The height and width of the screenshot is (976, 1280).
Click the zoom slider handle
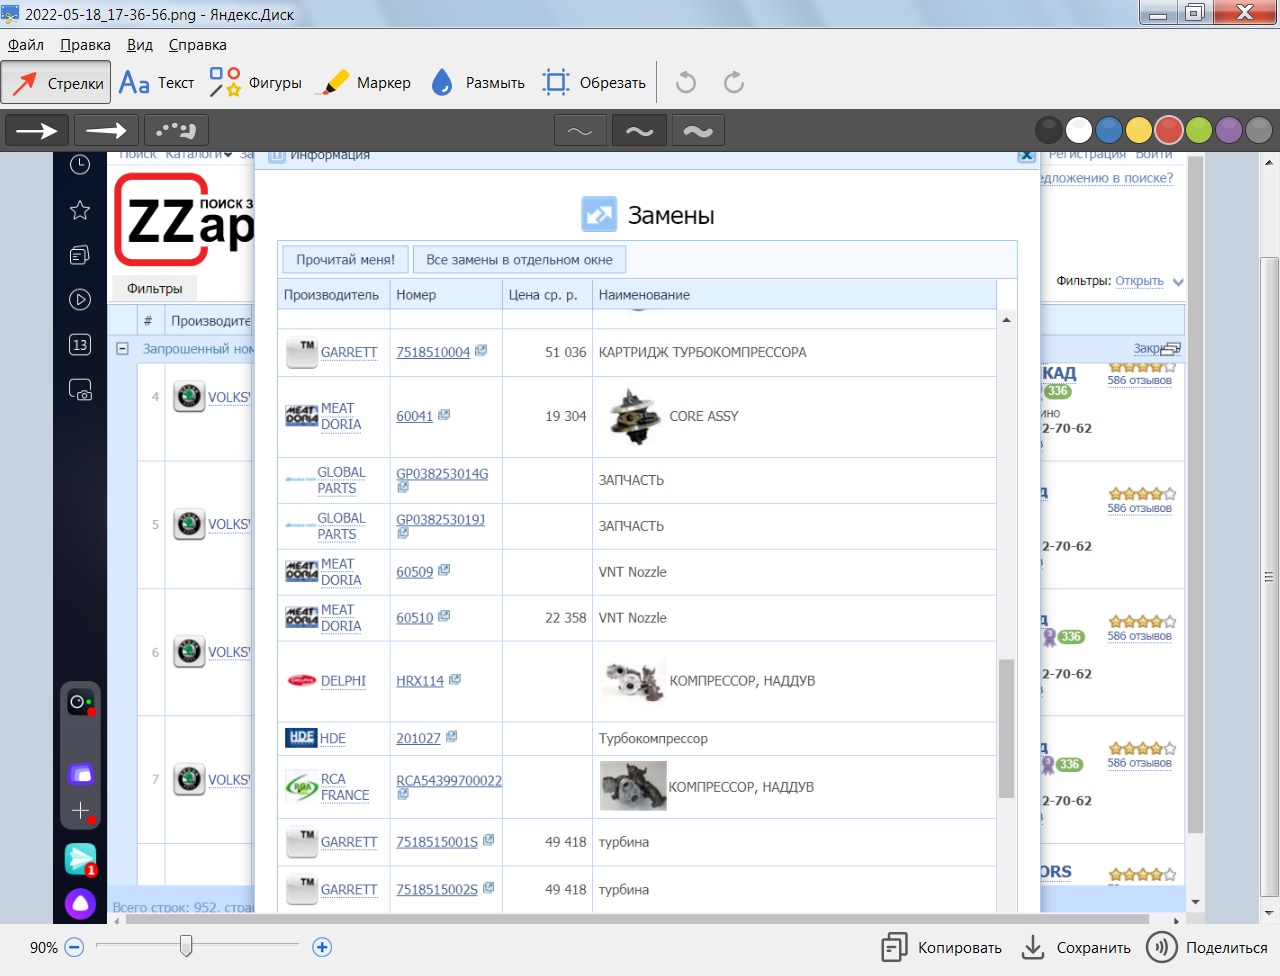click(x=186, y=945)
